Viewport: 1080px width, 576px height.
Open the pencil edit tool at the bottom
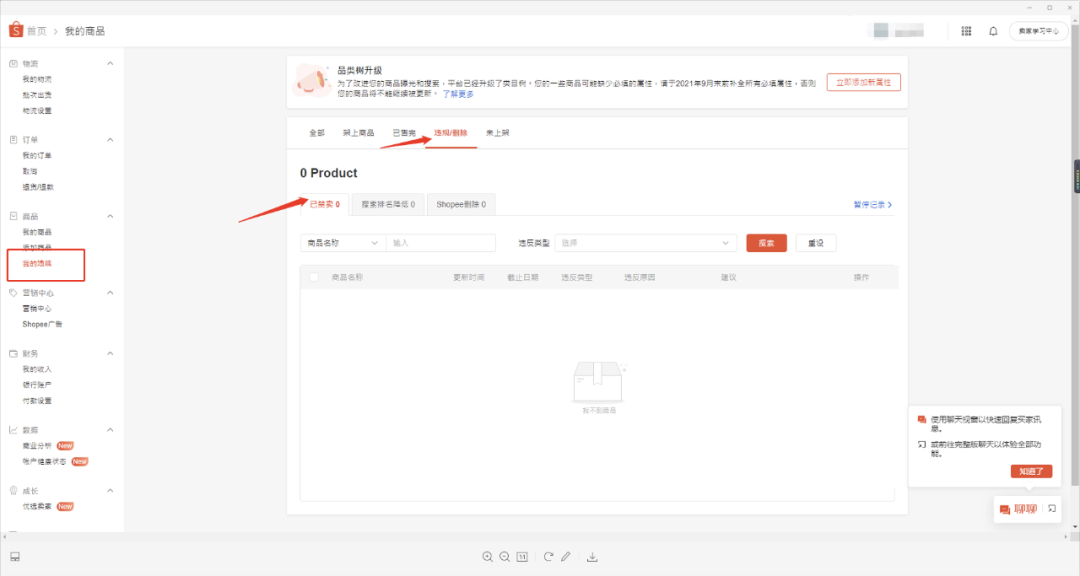pyautogui.click(x=565, y=557)
